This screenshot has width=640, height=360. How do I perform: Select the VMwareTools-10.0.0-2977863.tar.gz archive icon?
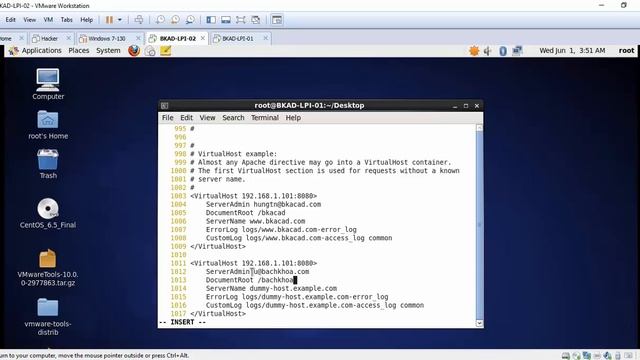(48, 268)
